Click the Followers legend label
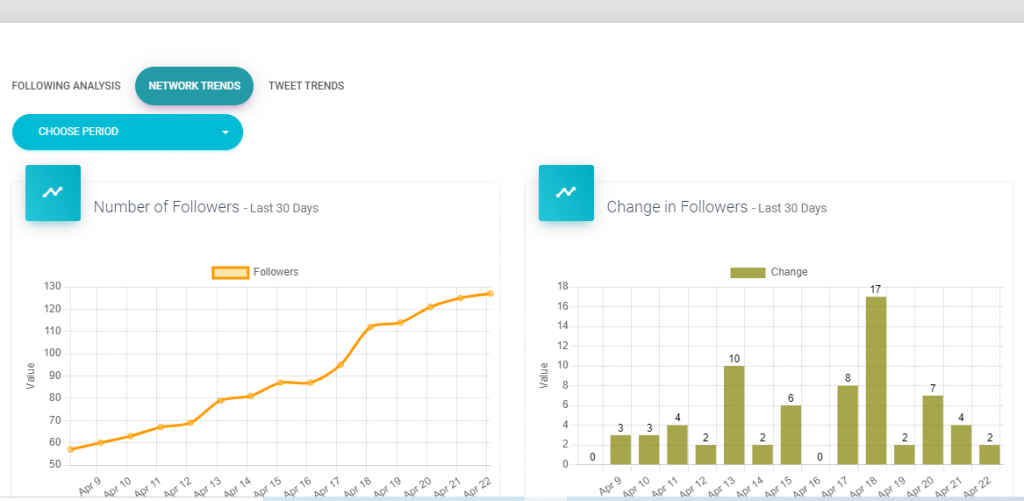Screen dimensions: 1024x501 [x=276, y=272]
